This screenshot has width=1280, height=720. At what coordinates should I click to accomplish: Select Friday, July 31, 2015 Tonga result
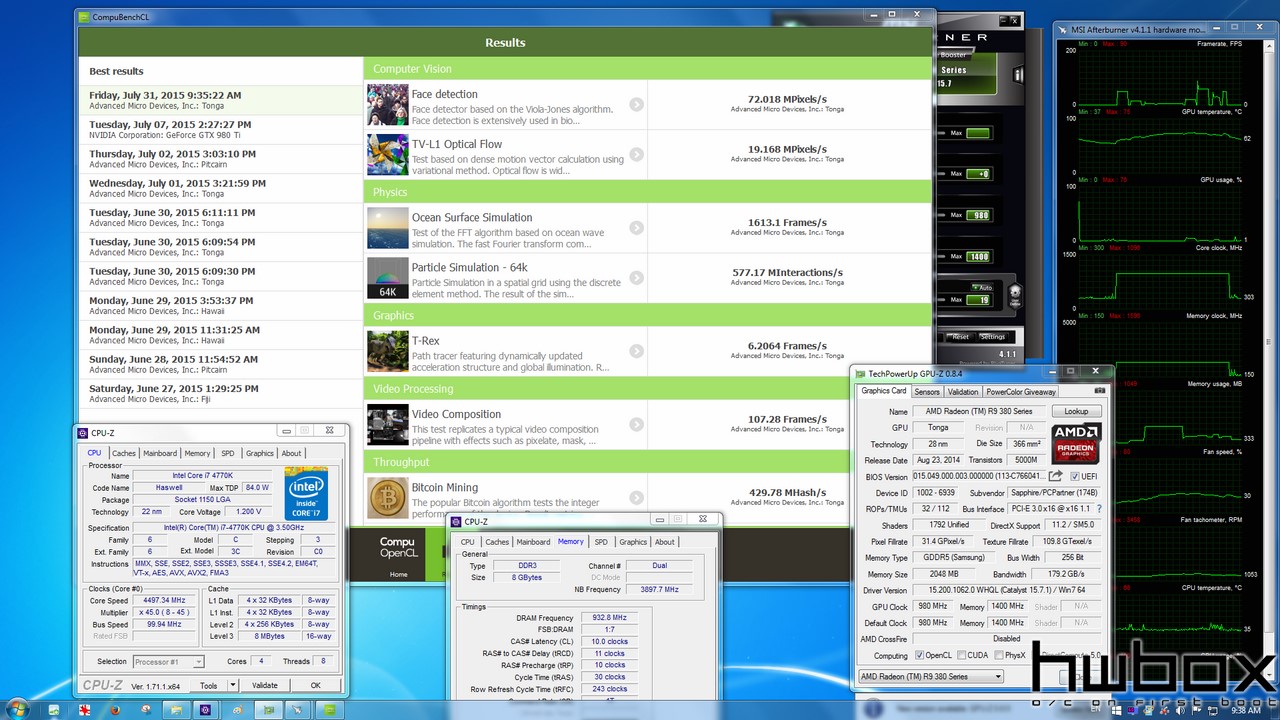click(221, 100)
